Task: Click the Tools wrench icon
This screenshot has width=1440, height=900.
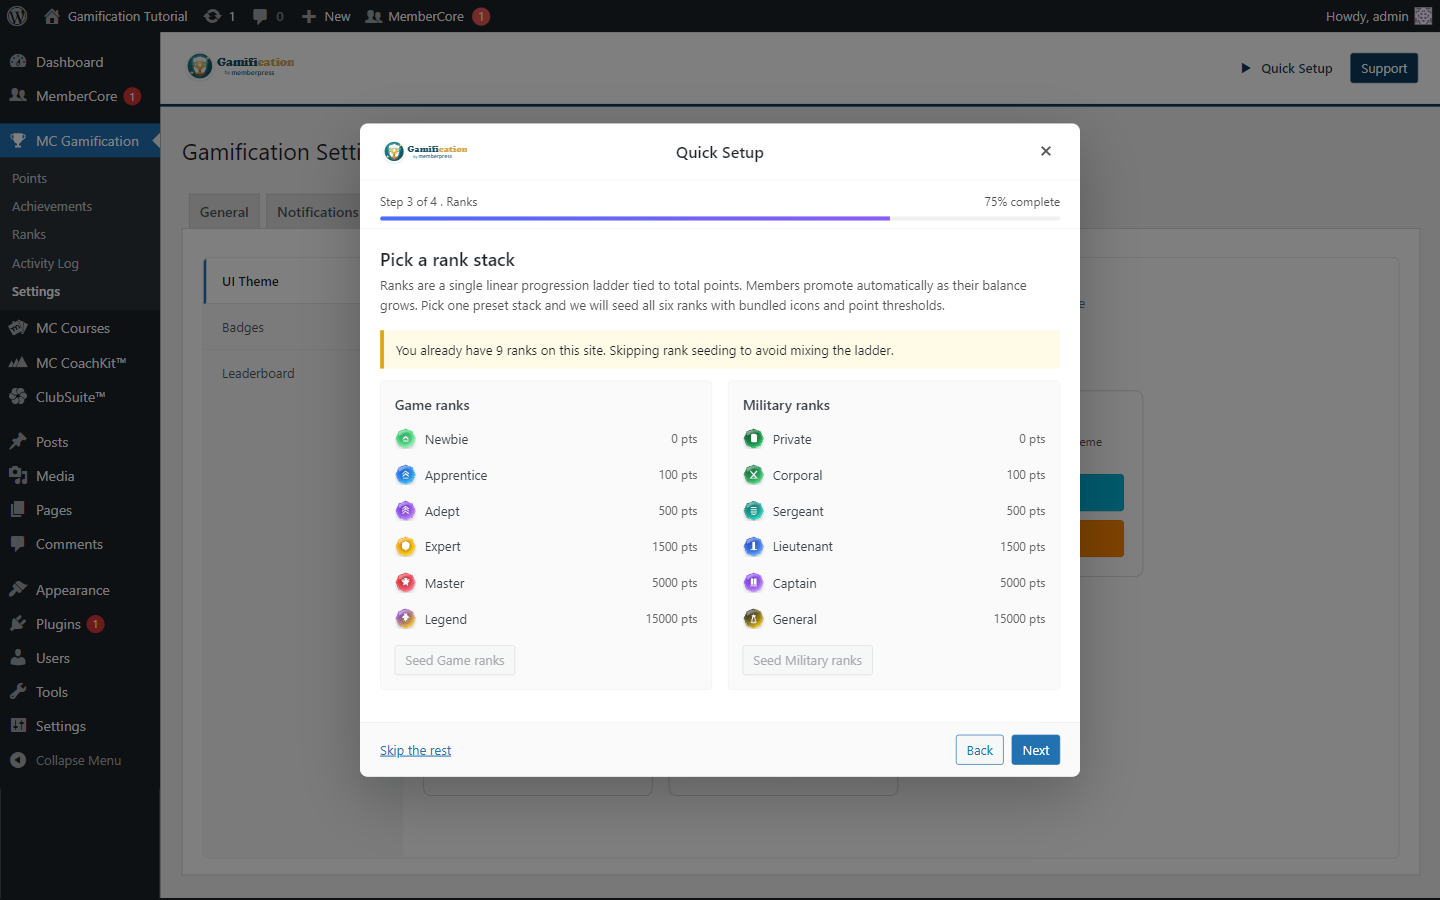Action: point(18,692)
